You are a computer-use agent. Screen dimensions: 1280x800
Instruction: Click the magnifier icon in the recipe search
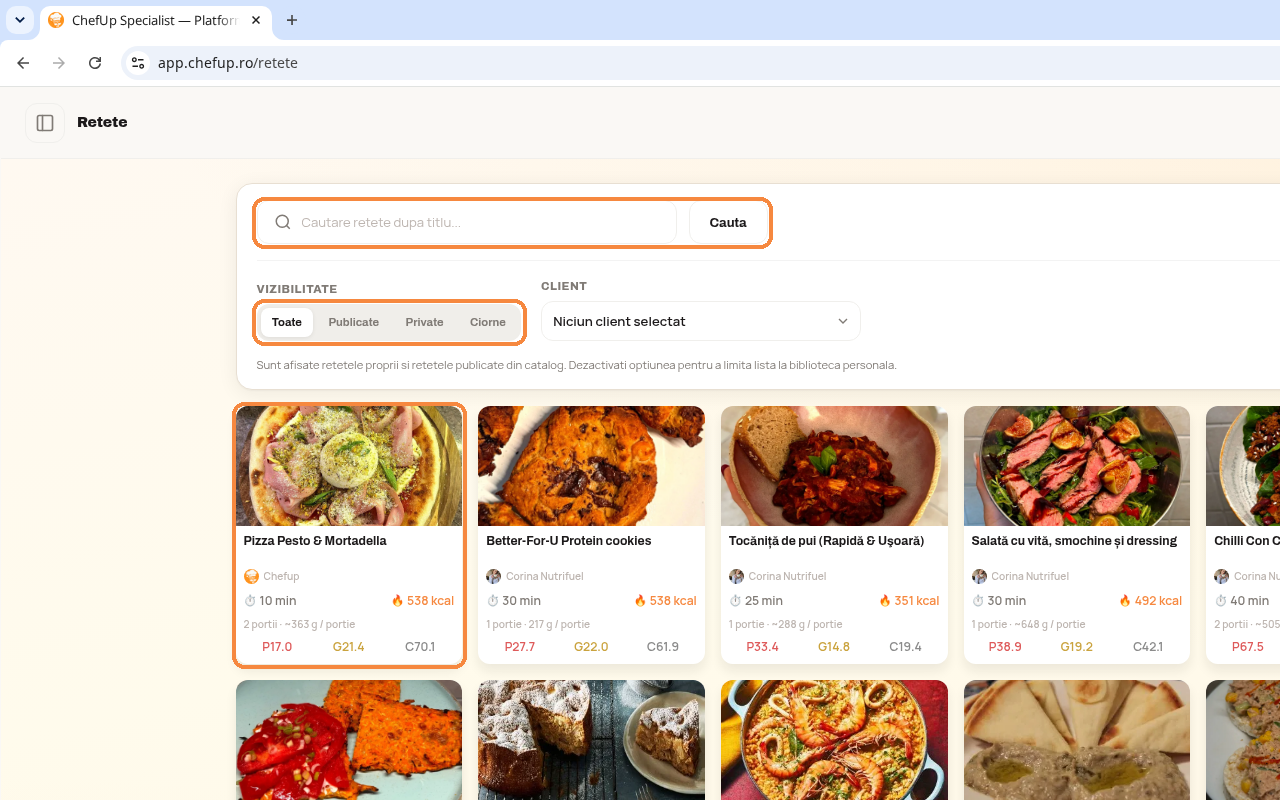(283, 222)
